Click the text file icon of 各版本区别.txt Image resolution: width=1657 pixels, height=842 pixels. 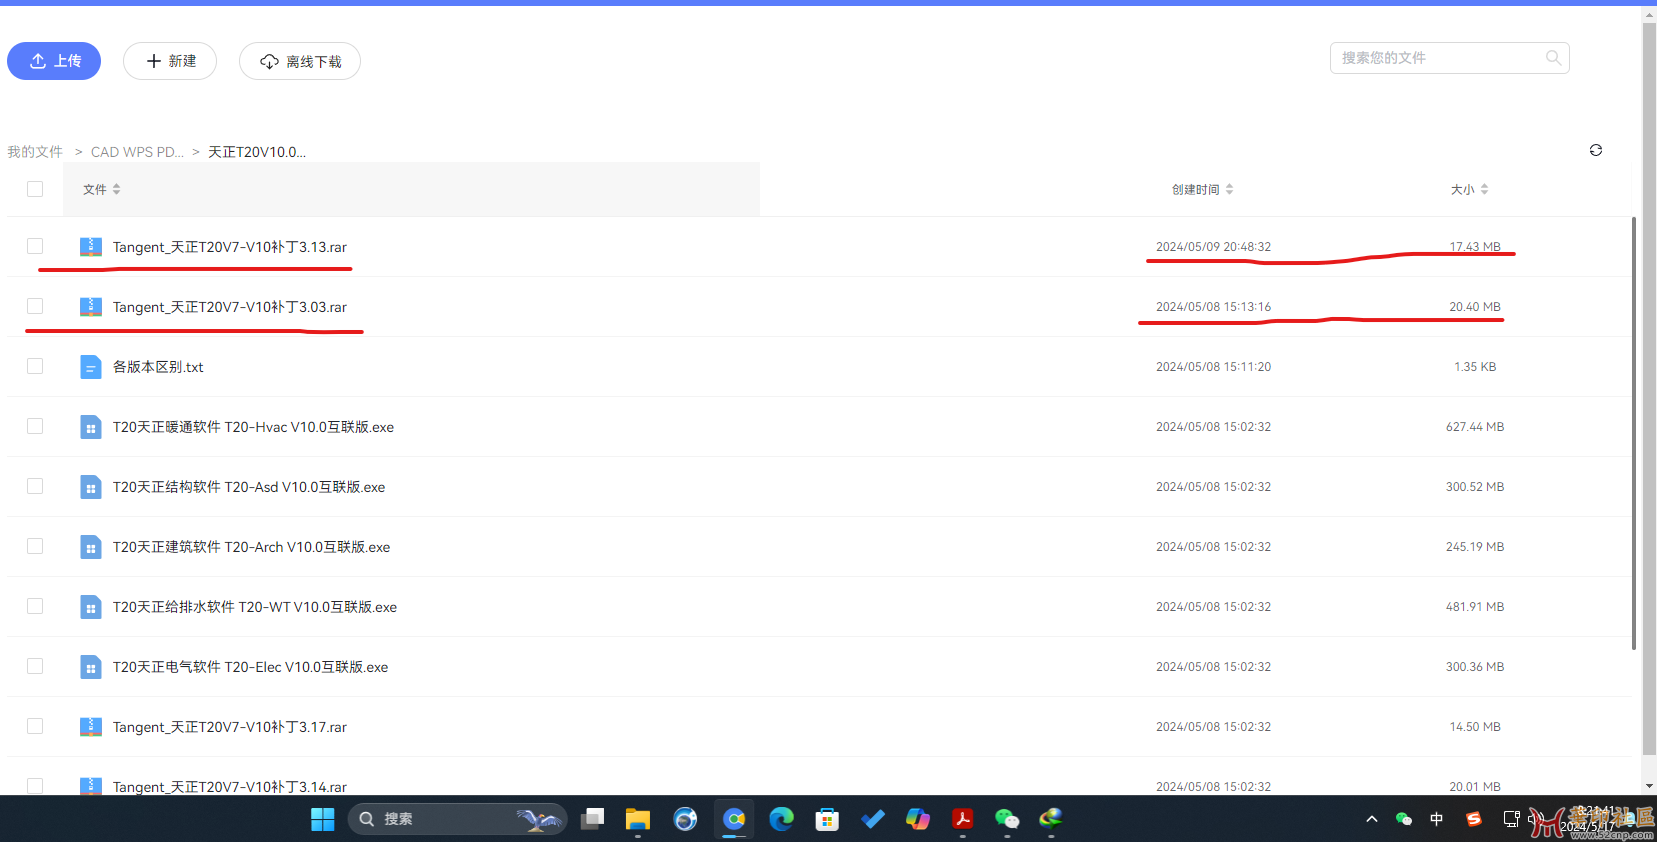[x=91, y=367]
